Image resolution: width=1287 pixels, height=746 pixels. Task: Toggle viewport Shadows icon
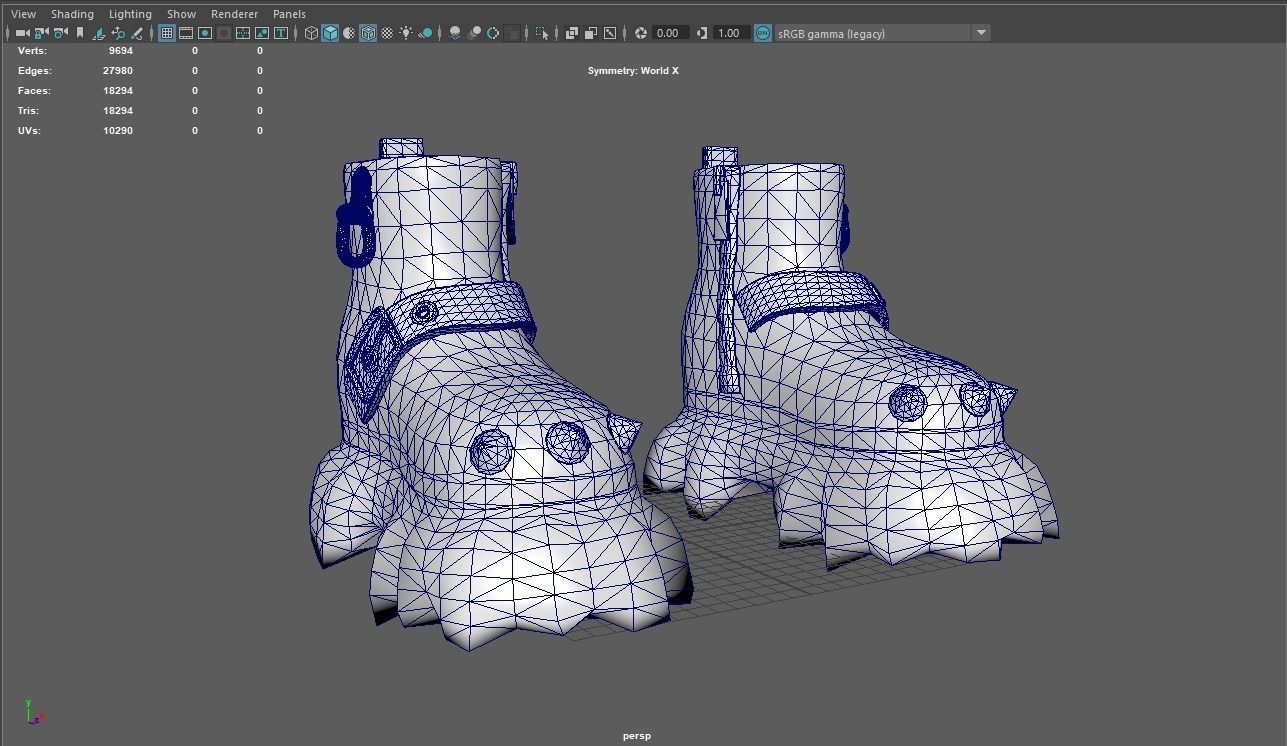click(x=426, y=33)
